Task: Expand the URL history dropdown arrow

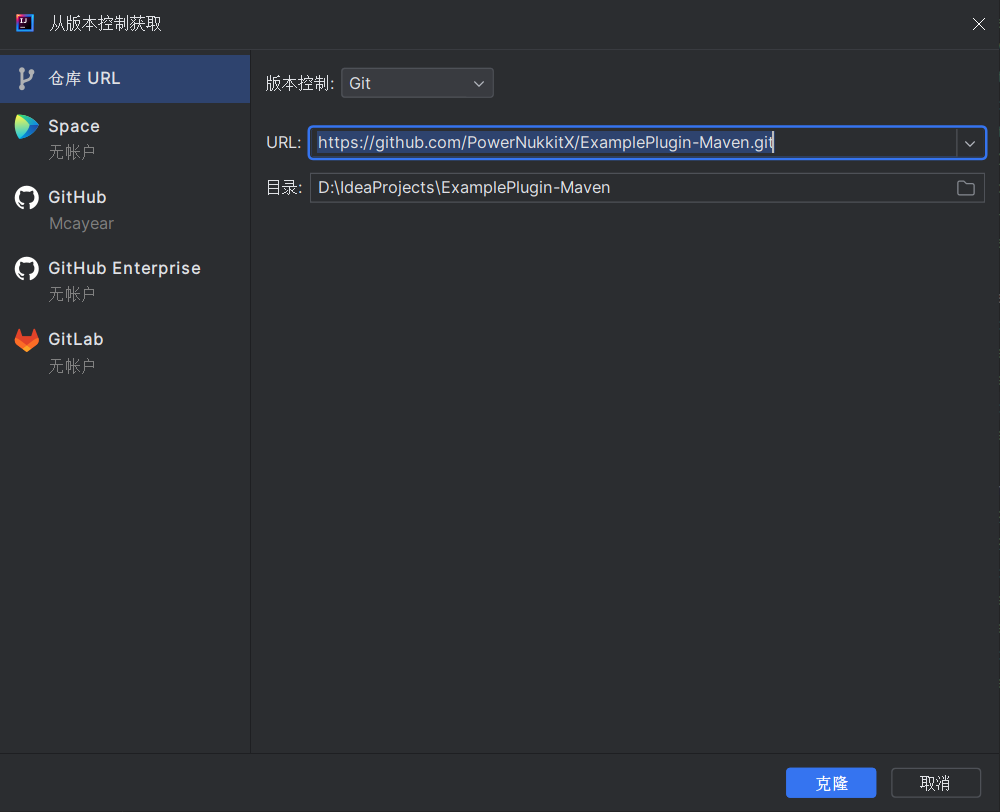Action: [970, 143]
